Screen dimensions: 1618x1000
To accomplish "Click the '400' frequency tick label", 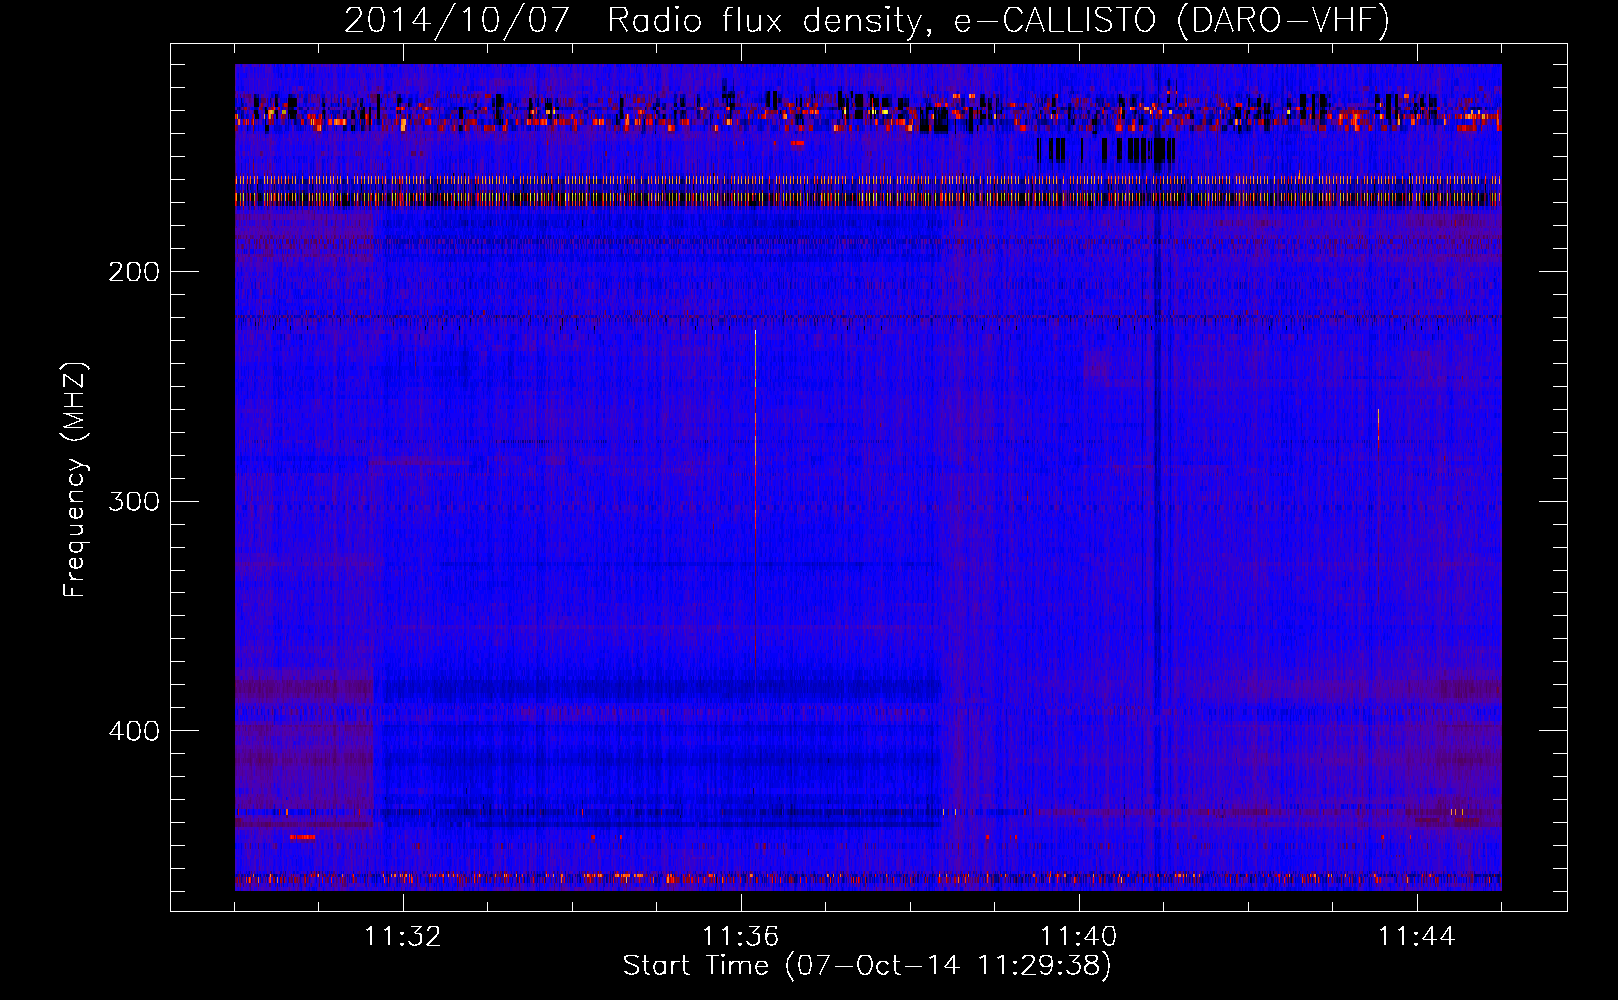I will pos(134,731).
